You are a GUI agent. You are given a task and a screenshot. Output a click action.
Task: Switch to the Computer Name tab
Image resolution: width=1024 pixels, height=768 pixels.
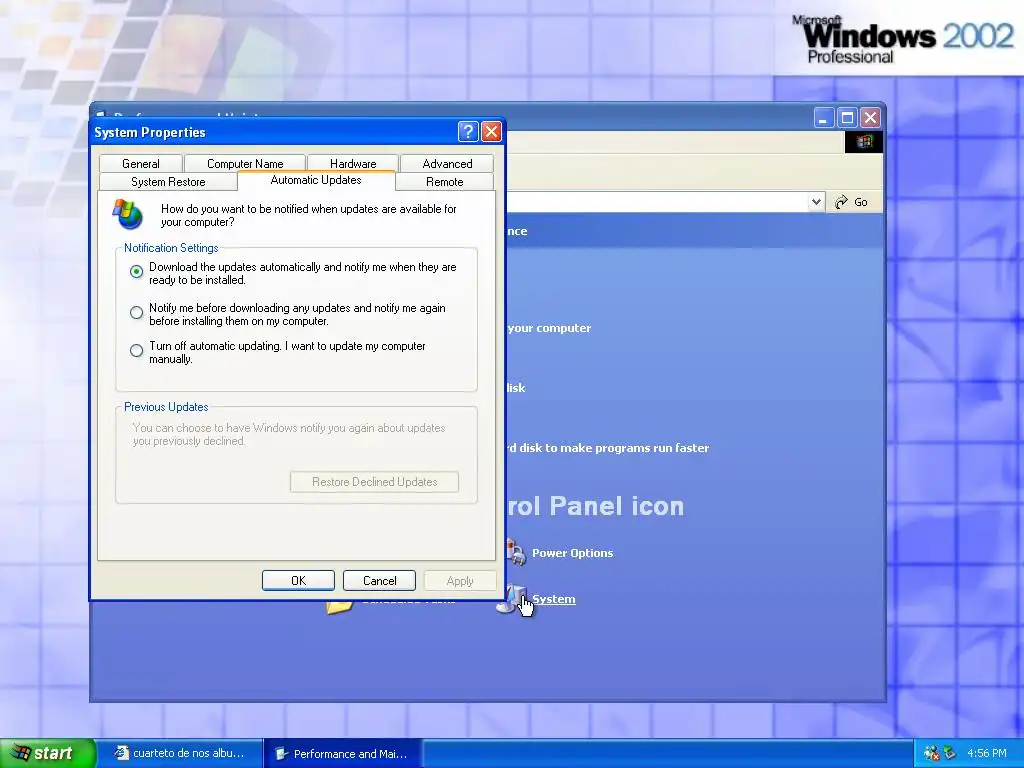[x=245, y=163]
